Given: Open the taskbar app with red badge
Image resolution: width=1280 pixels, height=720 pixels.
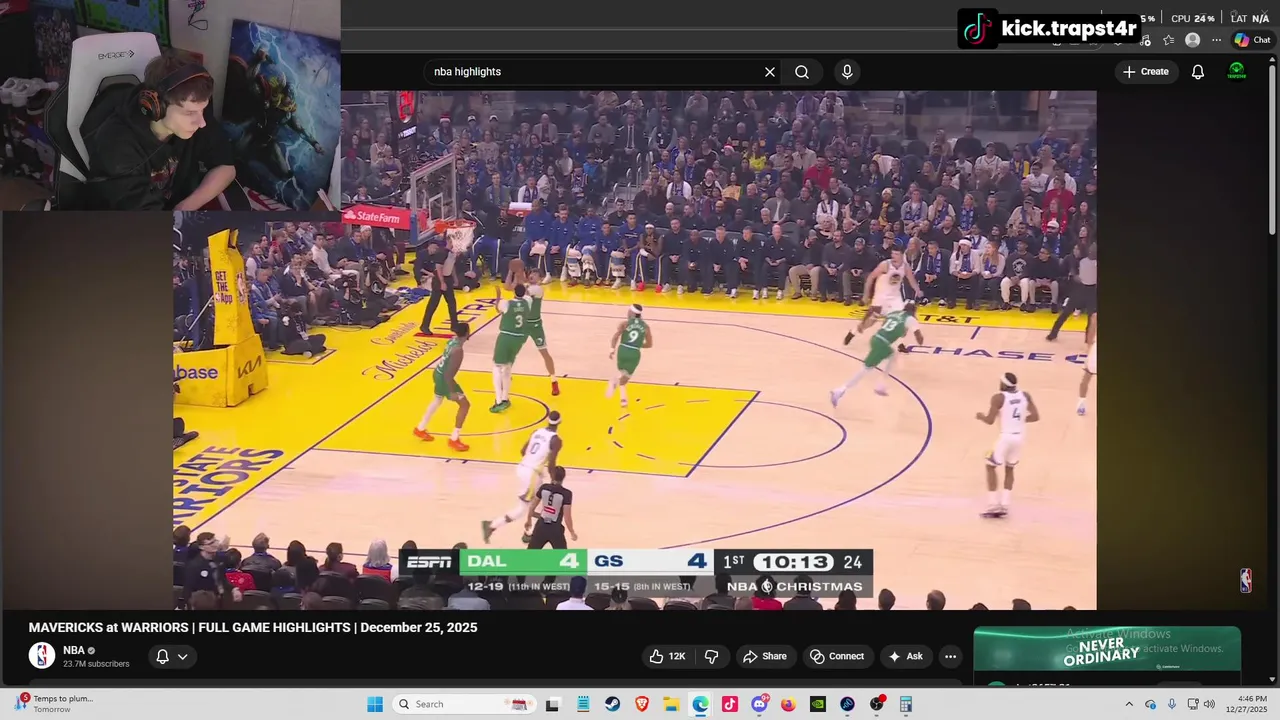Looking at the screenshot, I should [877, 704].
